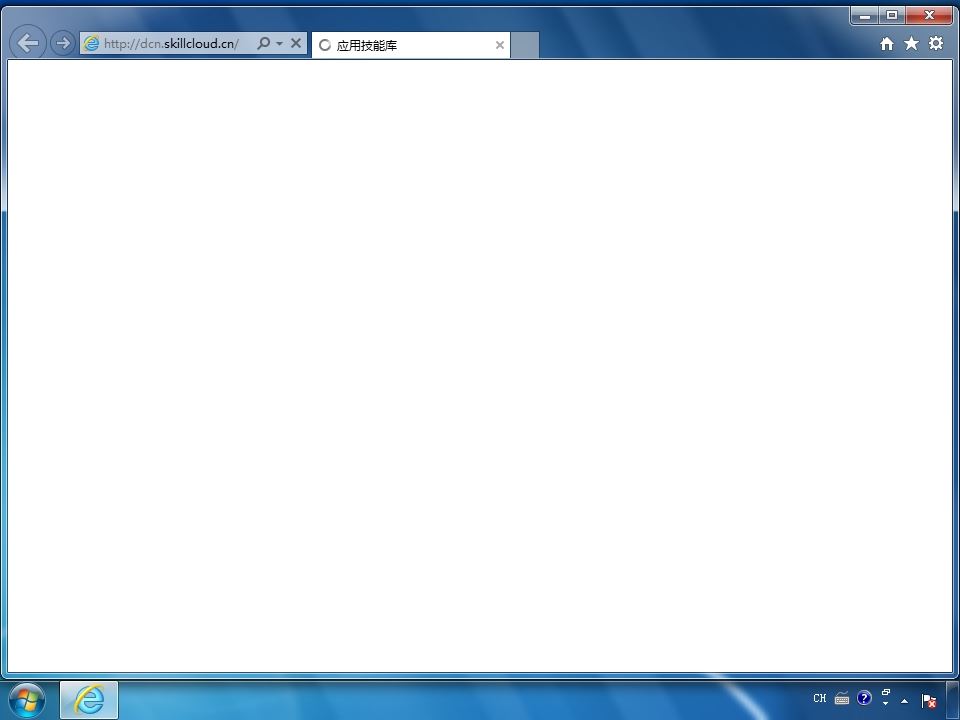
Task: Close the Internet Explorer window
Action: tap(929, 15)
